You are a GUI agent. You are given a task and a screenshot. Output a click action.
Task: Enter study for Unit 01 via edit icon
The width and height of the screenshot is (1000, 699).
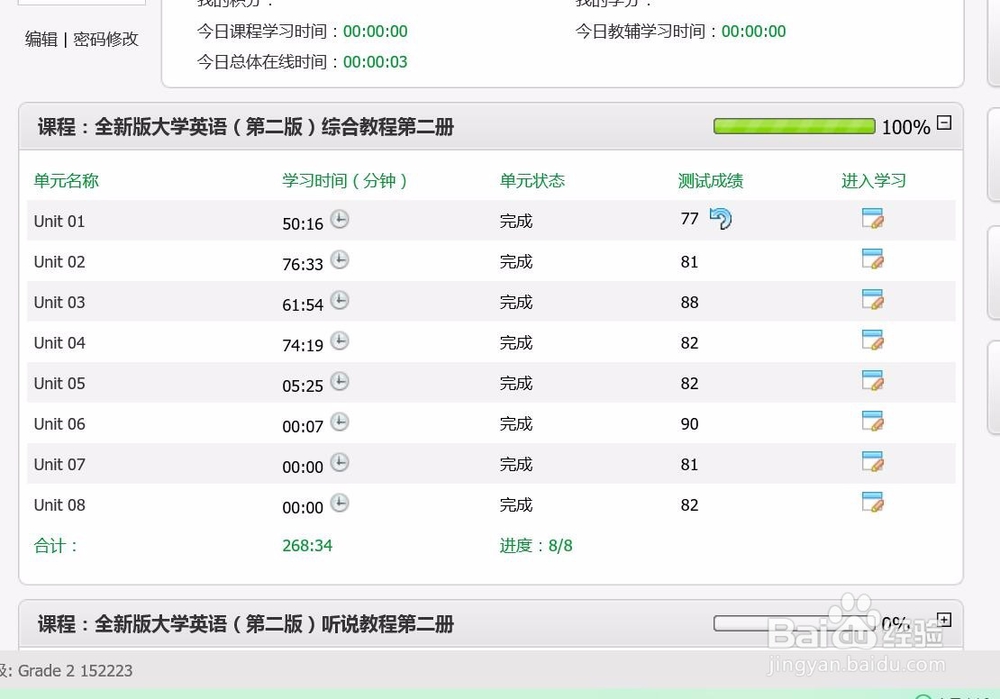click(x=872, y=219)
